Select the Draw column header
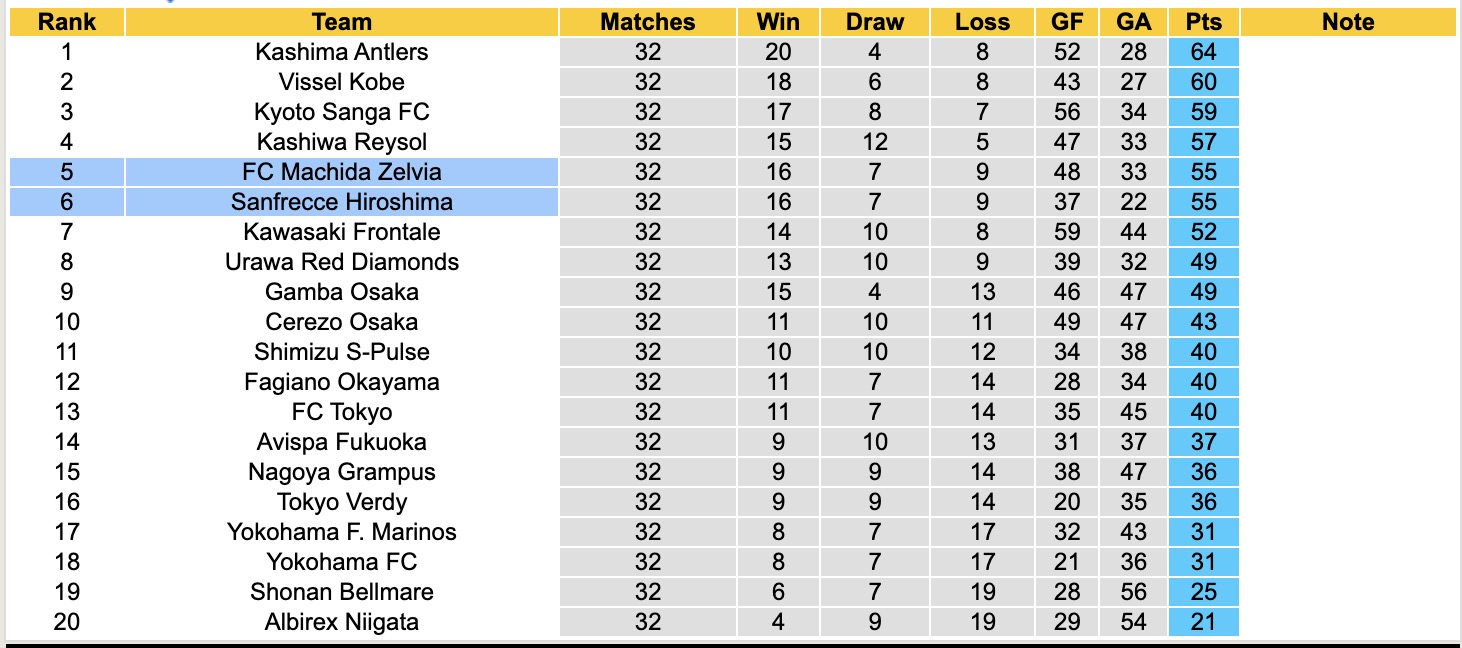Image resolution: width=1462 pixels, height=648 pixels. click(x=874, y=22)
